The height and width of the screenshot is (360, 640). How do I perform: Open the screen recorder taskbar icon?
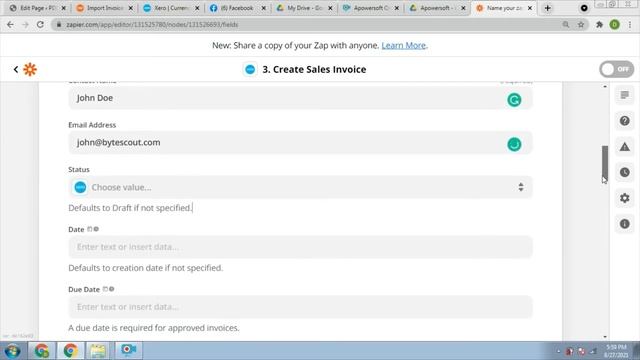click(128, 351)
